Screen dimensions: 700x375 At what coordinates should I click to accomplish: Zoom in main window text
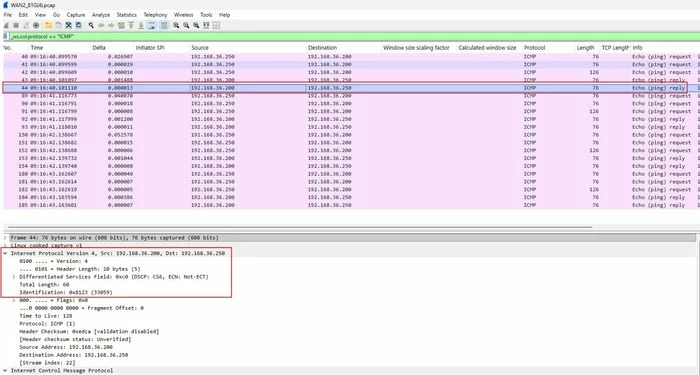(176, 25)
